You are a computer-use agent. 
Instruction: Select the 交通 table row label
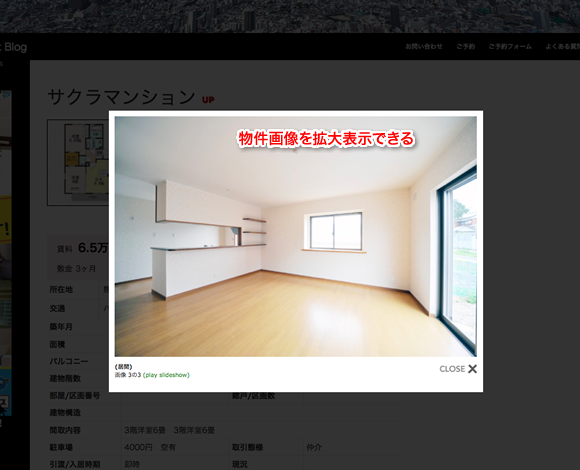point(57,308)
